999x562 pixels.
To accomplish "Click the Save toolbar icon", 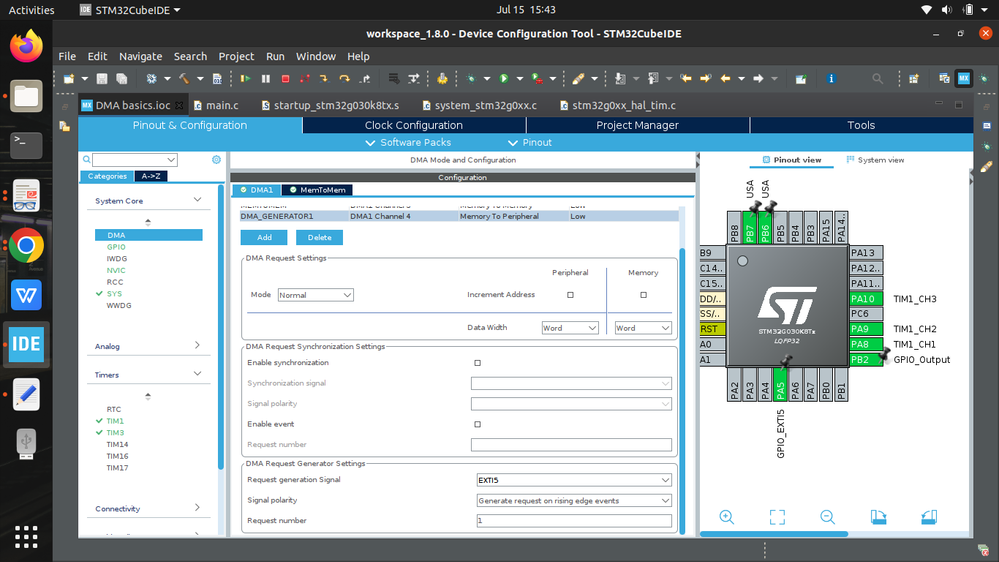I will tap(102, 78).
